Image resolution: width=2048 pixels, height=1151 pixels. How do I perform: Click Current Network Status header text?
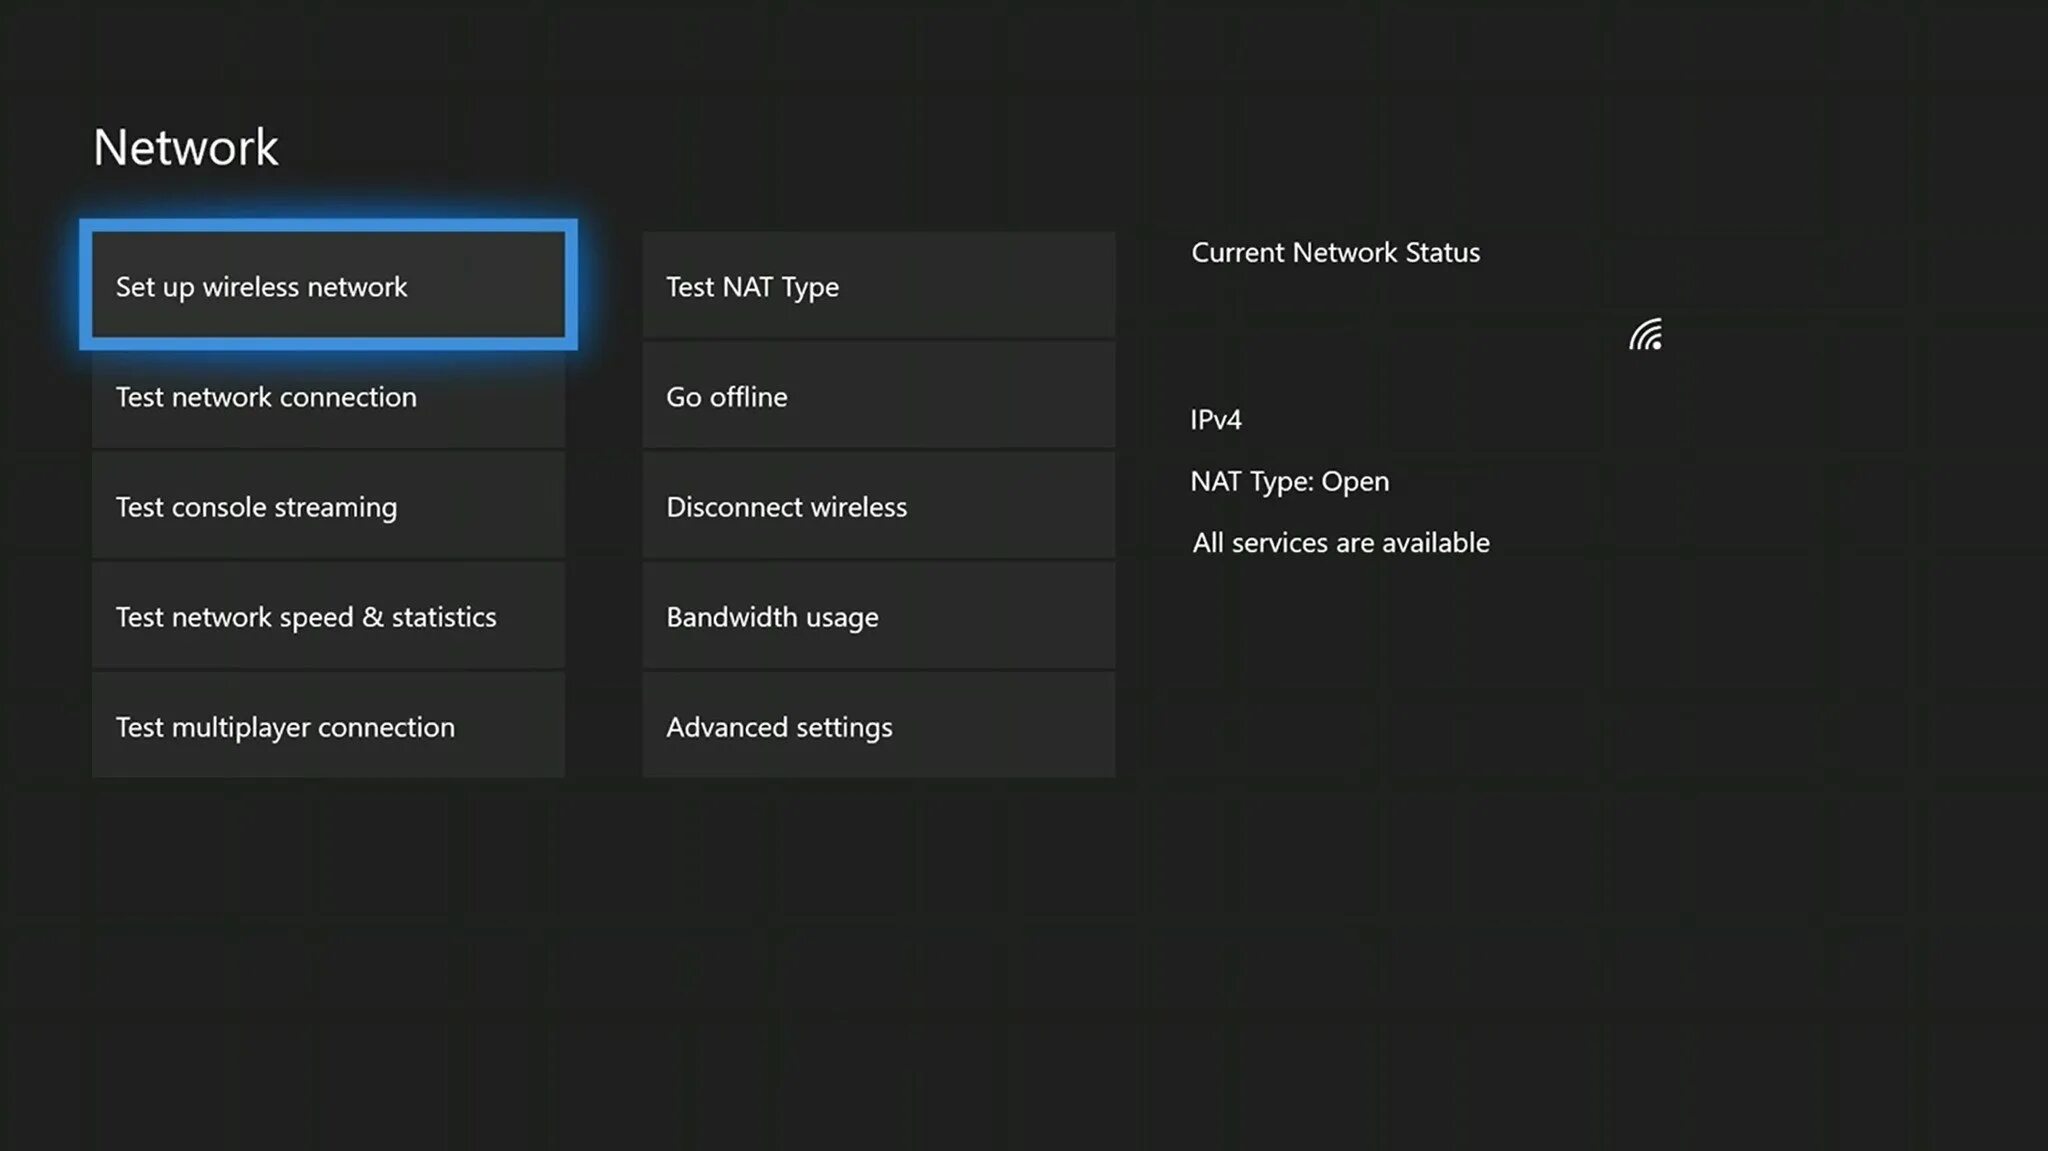tap(1335, 252)
